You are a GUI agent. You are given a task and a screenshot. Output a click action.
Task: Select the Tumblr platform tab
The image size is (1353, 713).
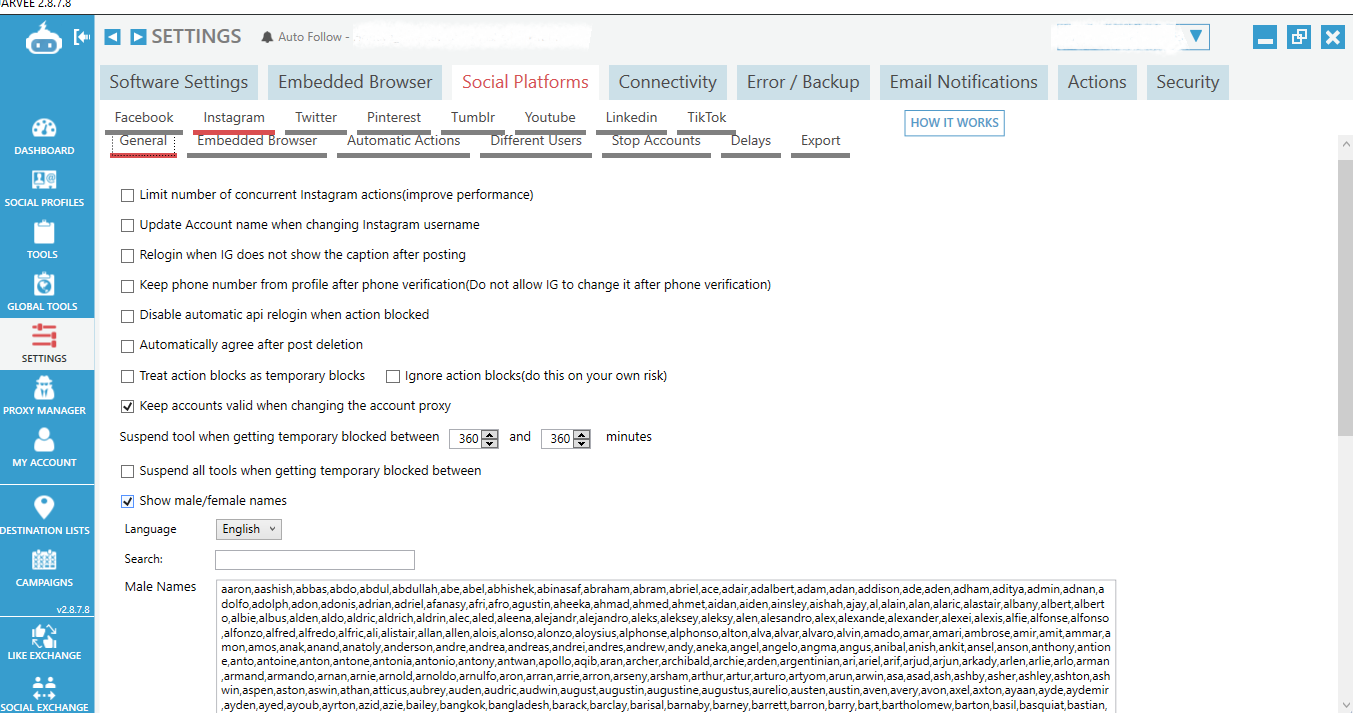(x=473, y=118)
